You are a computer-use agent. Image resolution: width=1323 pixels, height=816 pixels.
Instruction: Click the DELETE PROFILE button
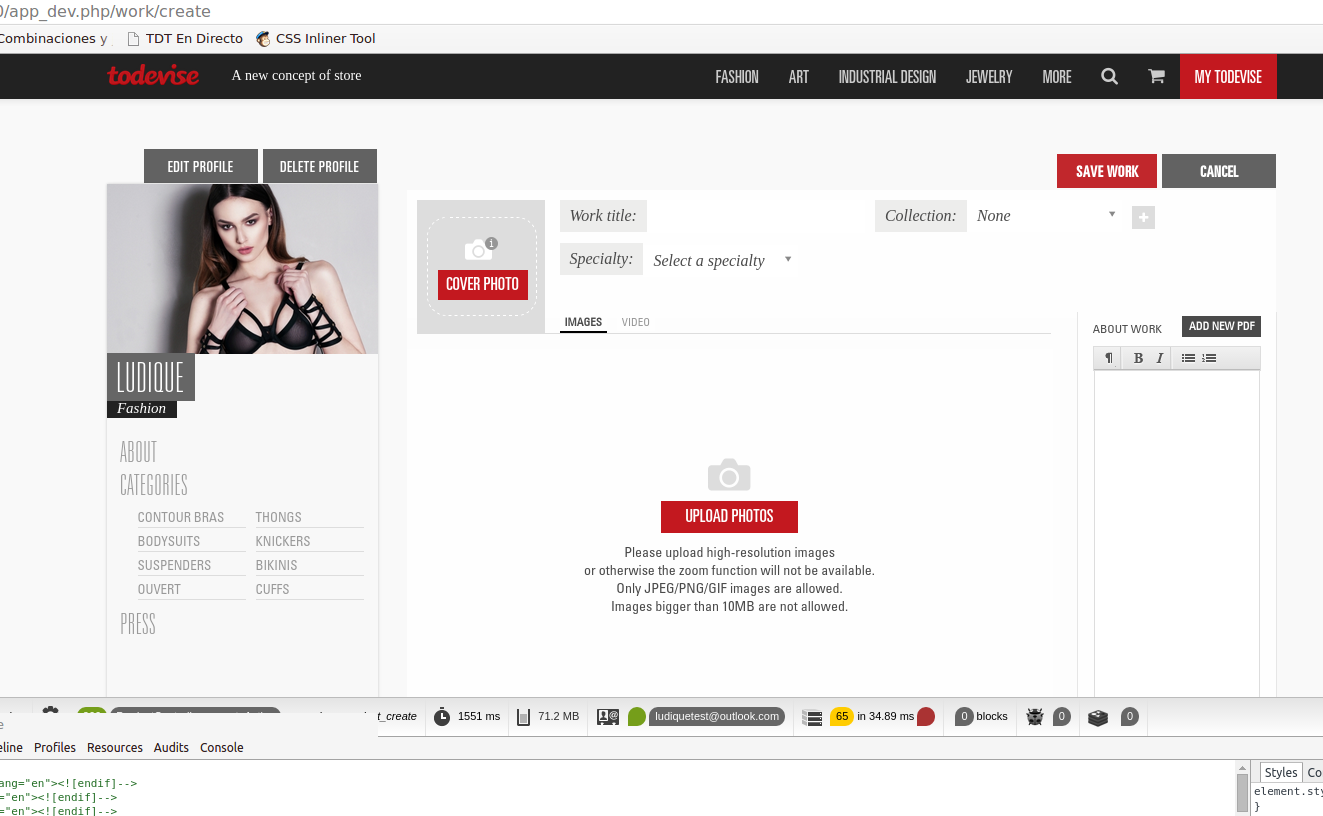(x=319, y=166)
